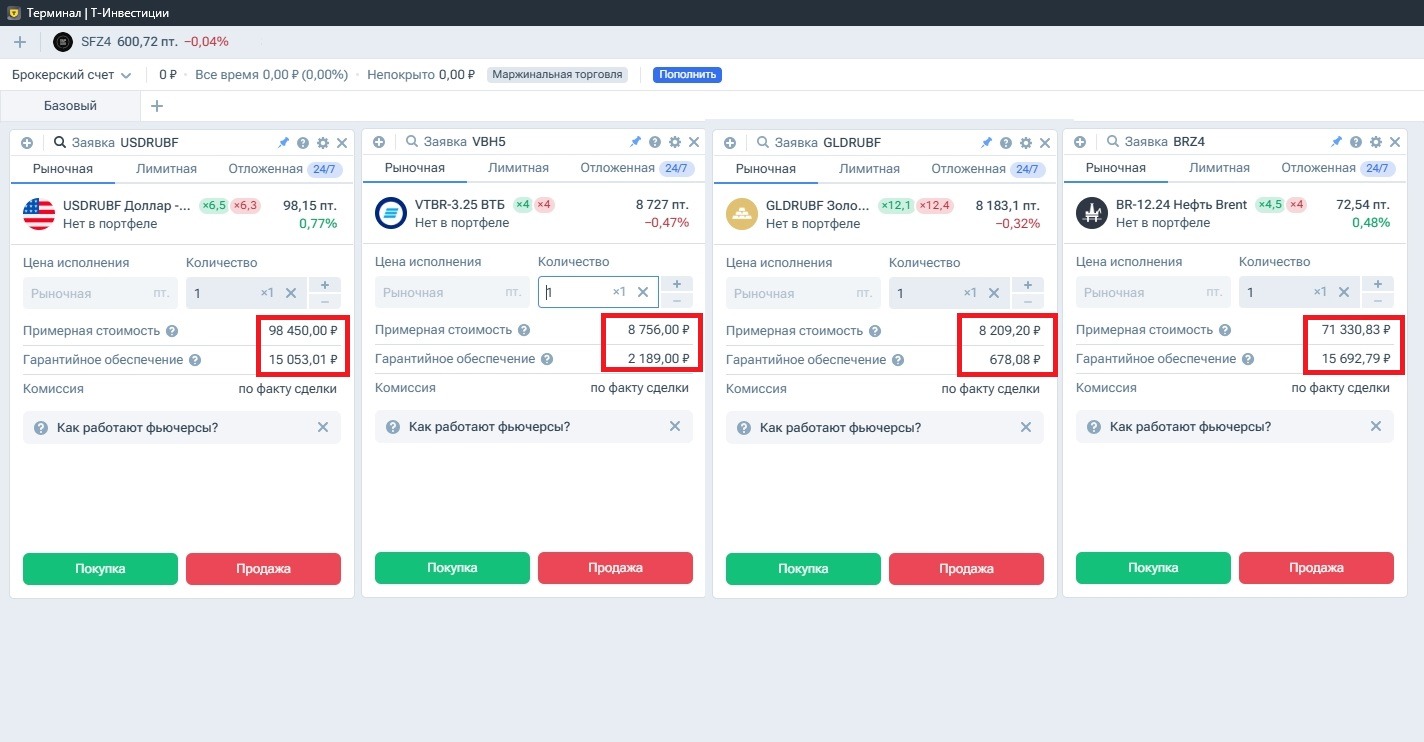
Task: Show info for Примерная стоимость in USDRUBF panel
Action: (172, 331)
